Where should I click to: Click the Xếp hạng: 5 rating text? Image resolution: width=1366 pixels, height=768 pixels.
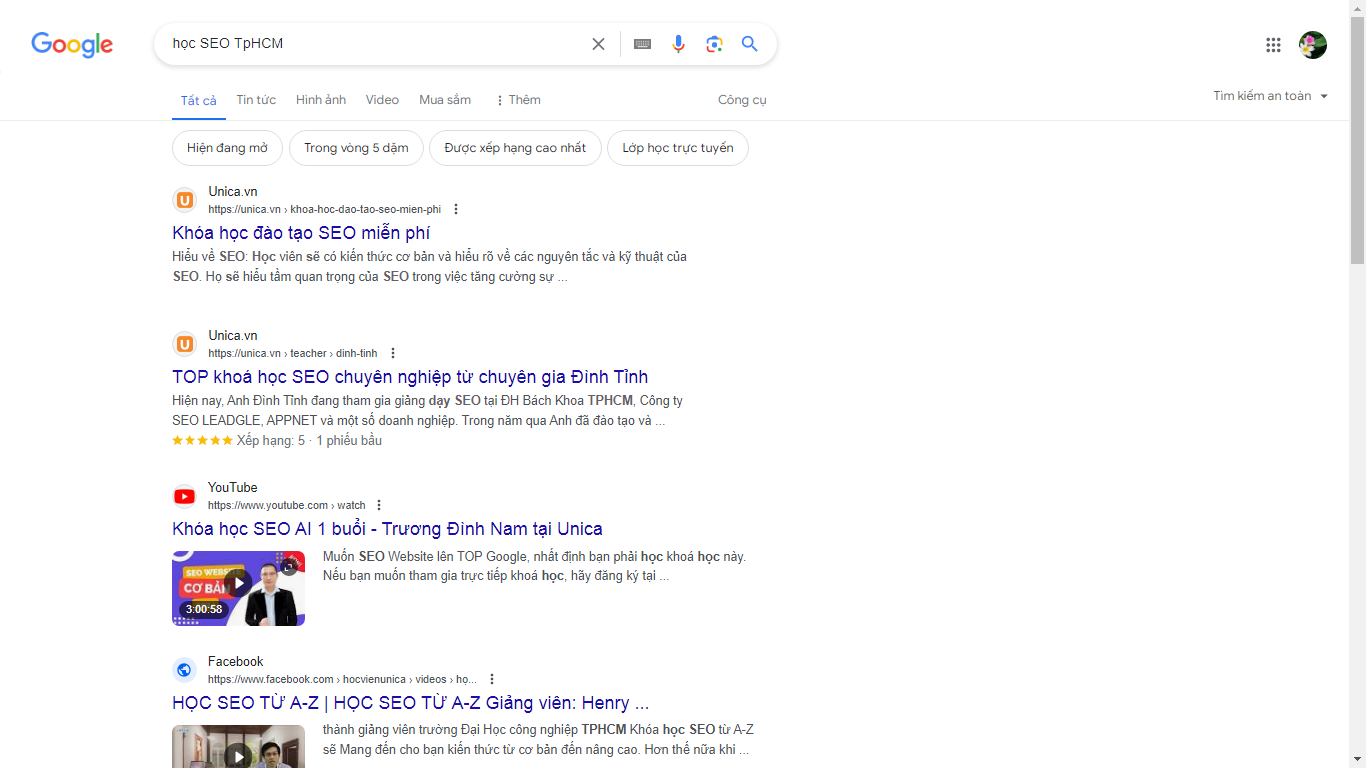click(x=271, y=441)
